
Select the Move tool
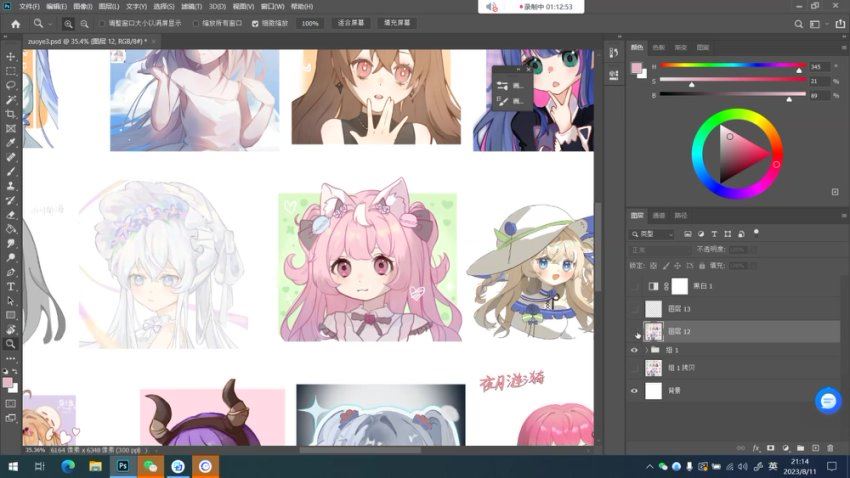10,56
